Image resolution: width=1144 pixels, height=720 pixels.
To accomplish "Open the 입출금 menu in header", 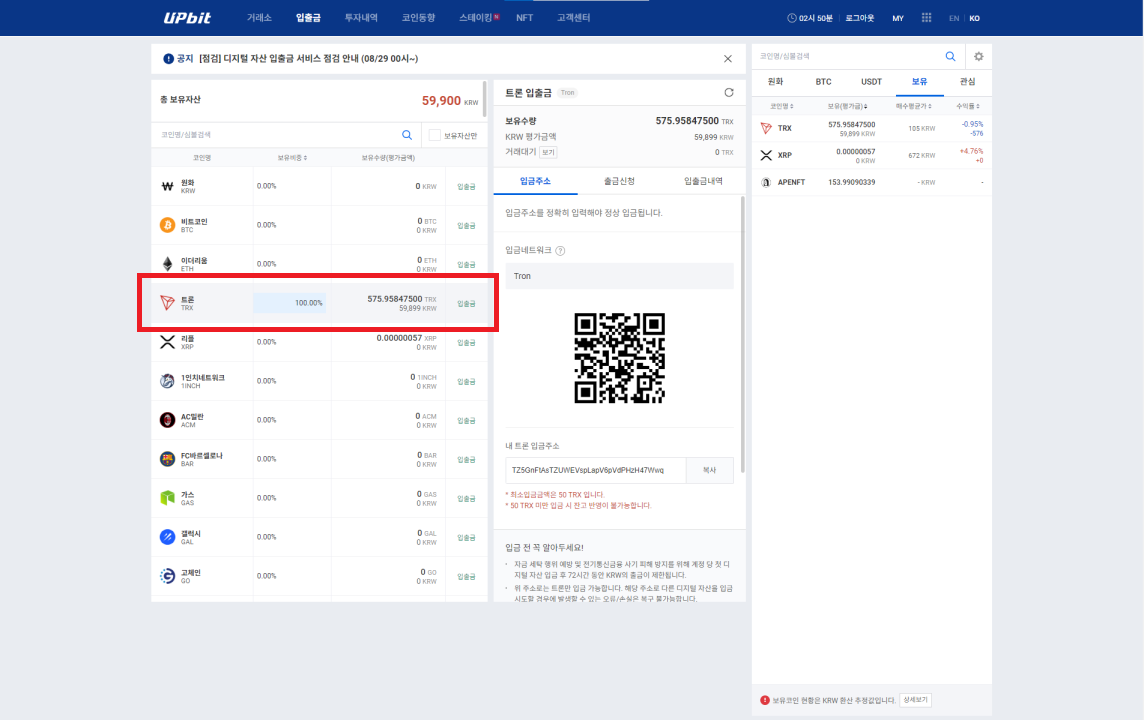I will coord(308,18).
